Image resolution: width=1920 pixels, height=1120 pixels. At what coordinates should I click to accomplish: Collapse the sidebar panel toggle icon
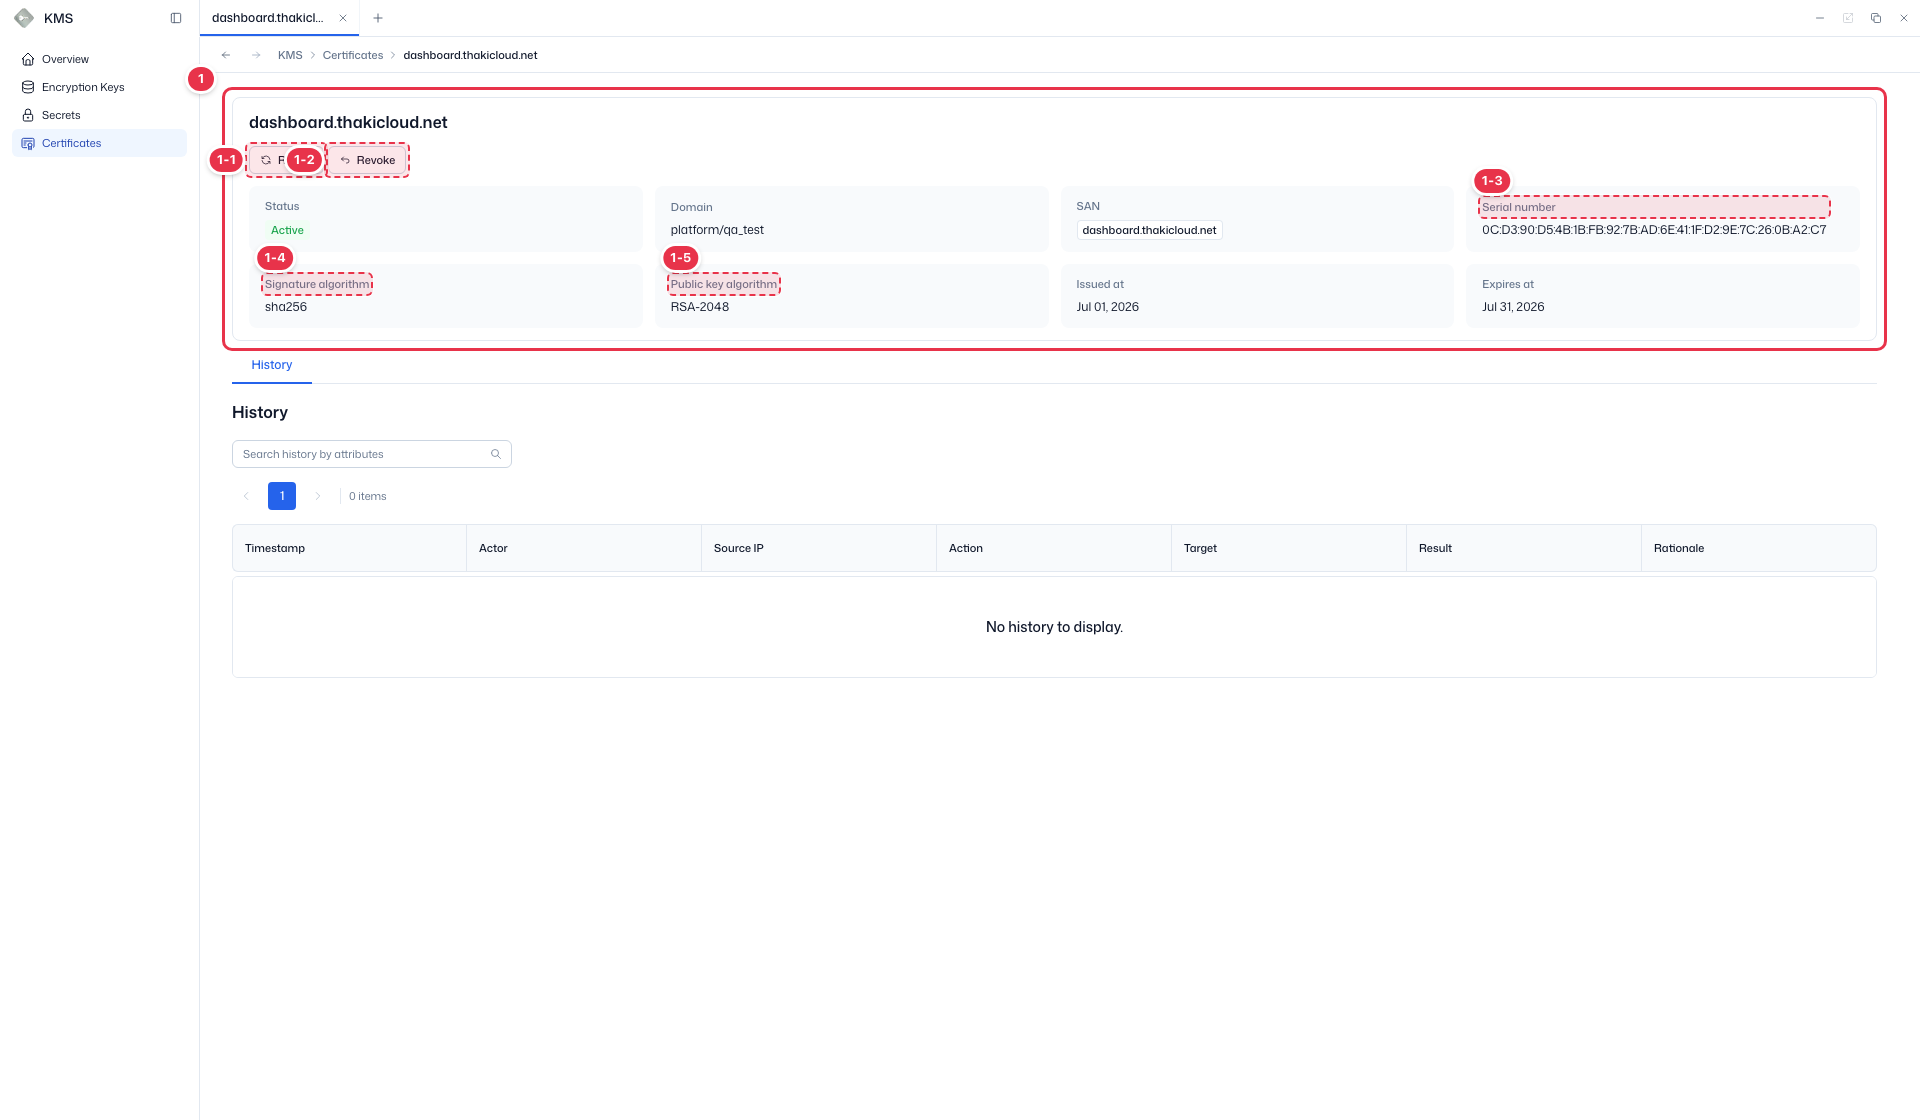point(176,18)
